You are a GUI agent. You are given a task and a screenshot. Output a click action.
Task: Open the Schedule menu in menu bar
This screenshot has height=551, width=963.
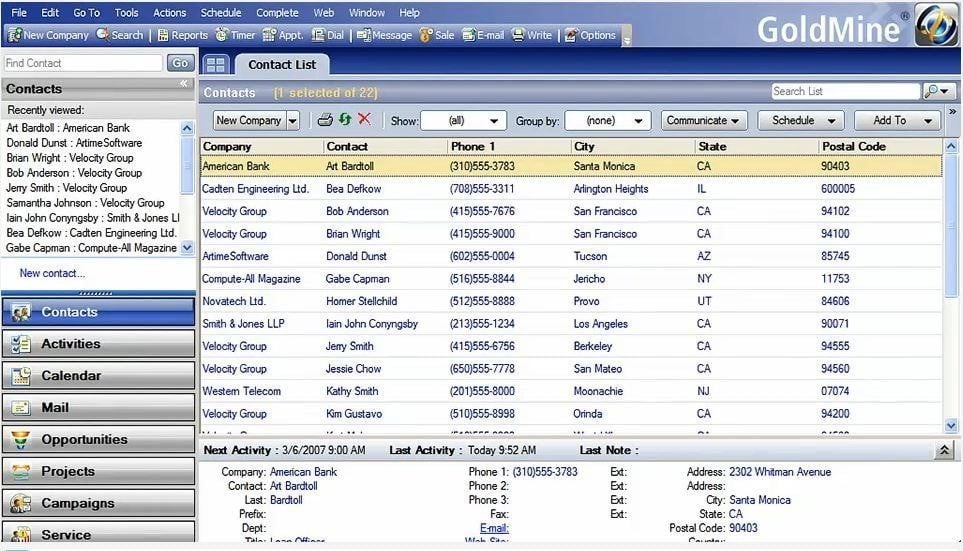(x=220, y=13)
